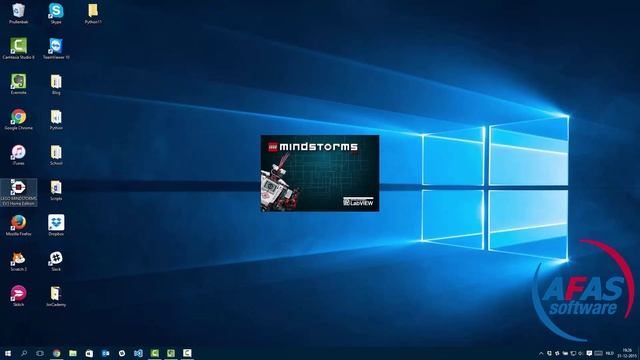The image size is (640, 360).
Task: Switch to Google Chrome in the taskbar
Action: pyautogui.click(x=56, y=353)
